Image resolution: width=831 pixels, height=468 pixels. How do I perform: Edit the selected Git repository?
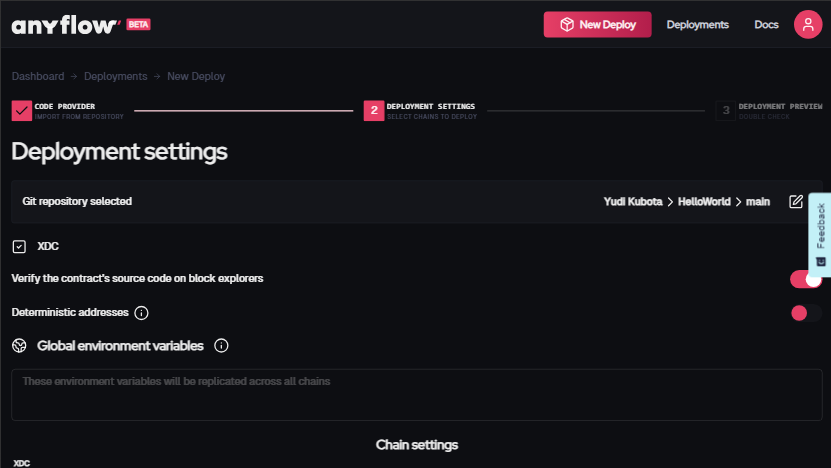(x=796, y=202)
